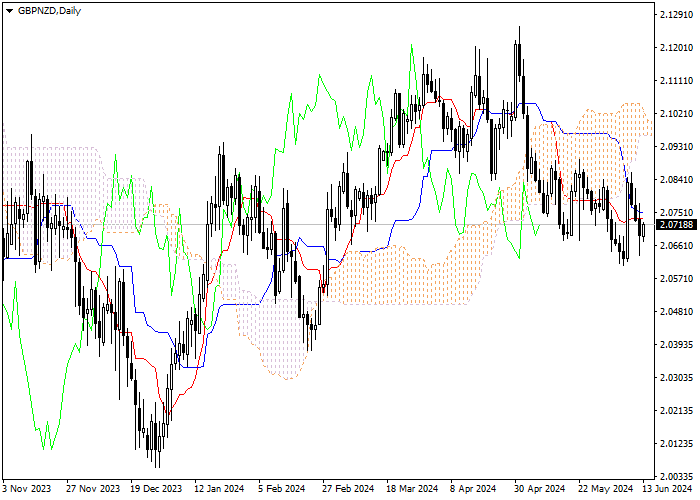Click price axis label 2.00335

click(676, 476)
